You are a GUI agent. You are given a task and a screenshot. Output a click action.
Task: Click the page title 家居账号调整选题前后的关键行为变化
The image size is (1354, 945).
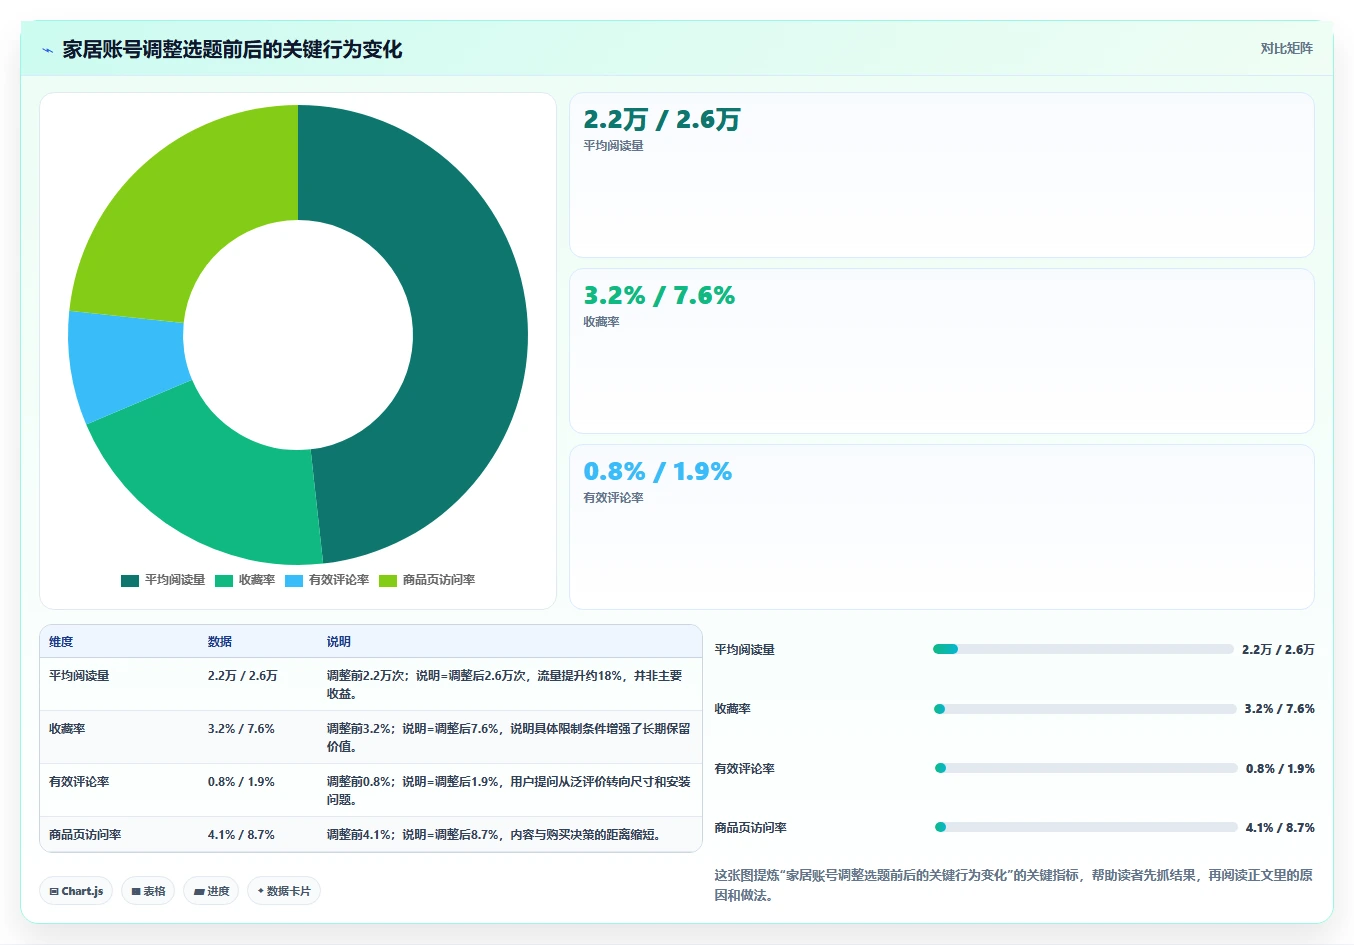(232, 49)
